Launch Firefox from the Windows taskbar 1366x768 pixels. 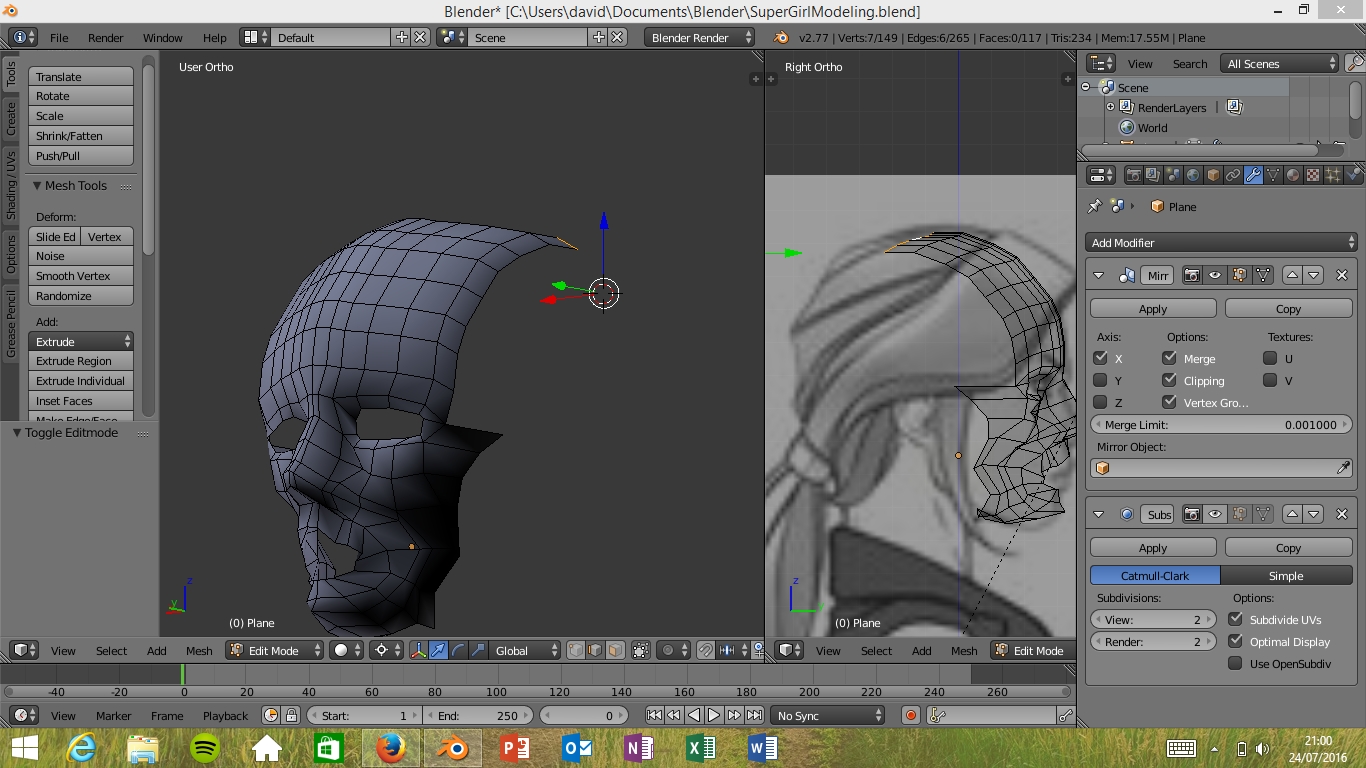click(390, 748)
